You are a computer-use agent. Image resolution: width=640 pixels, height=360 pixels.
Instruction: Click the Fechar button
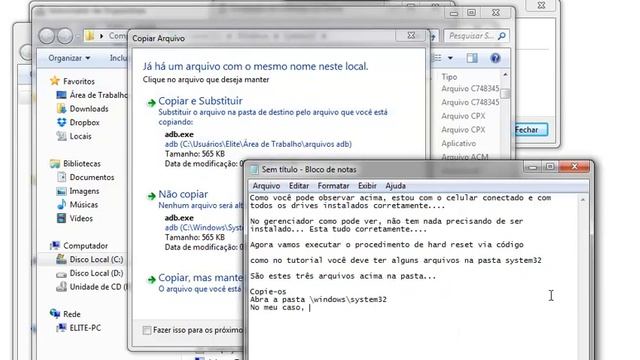click(530, 130)
